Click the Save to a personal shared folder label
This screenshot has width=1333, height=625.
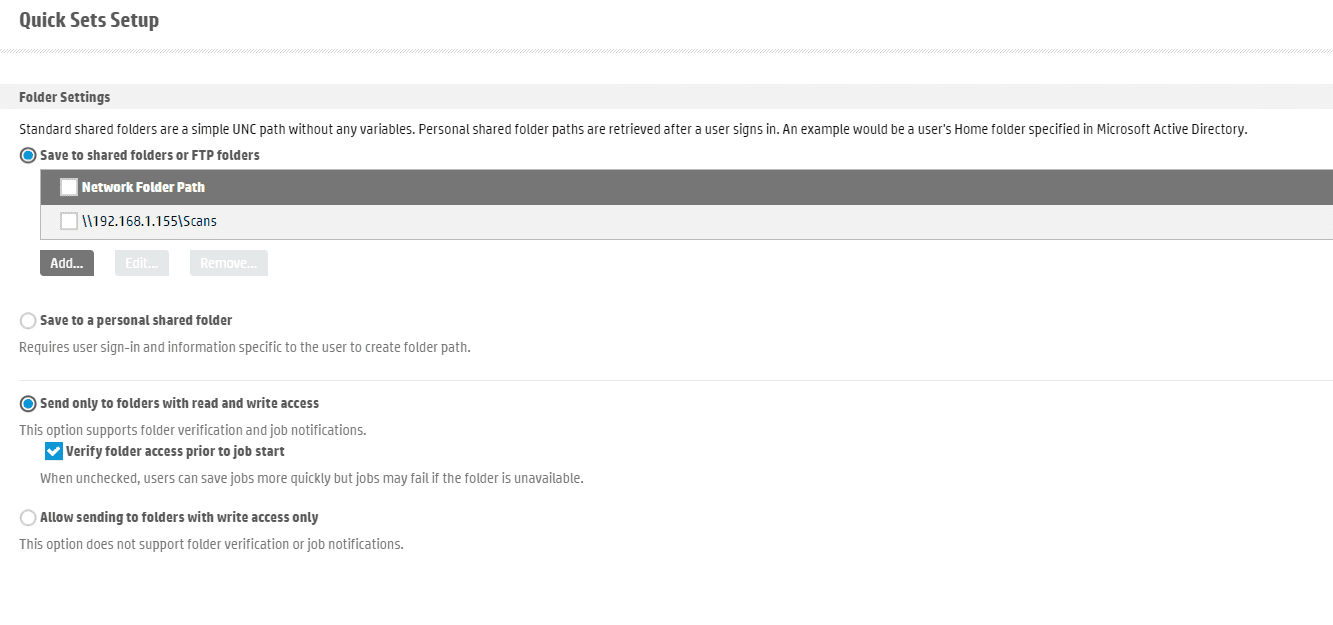tap(136, 321)
